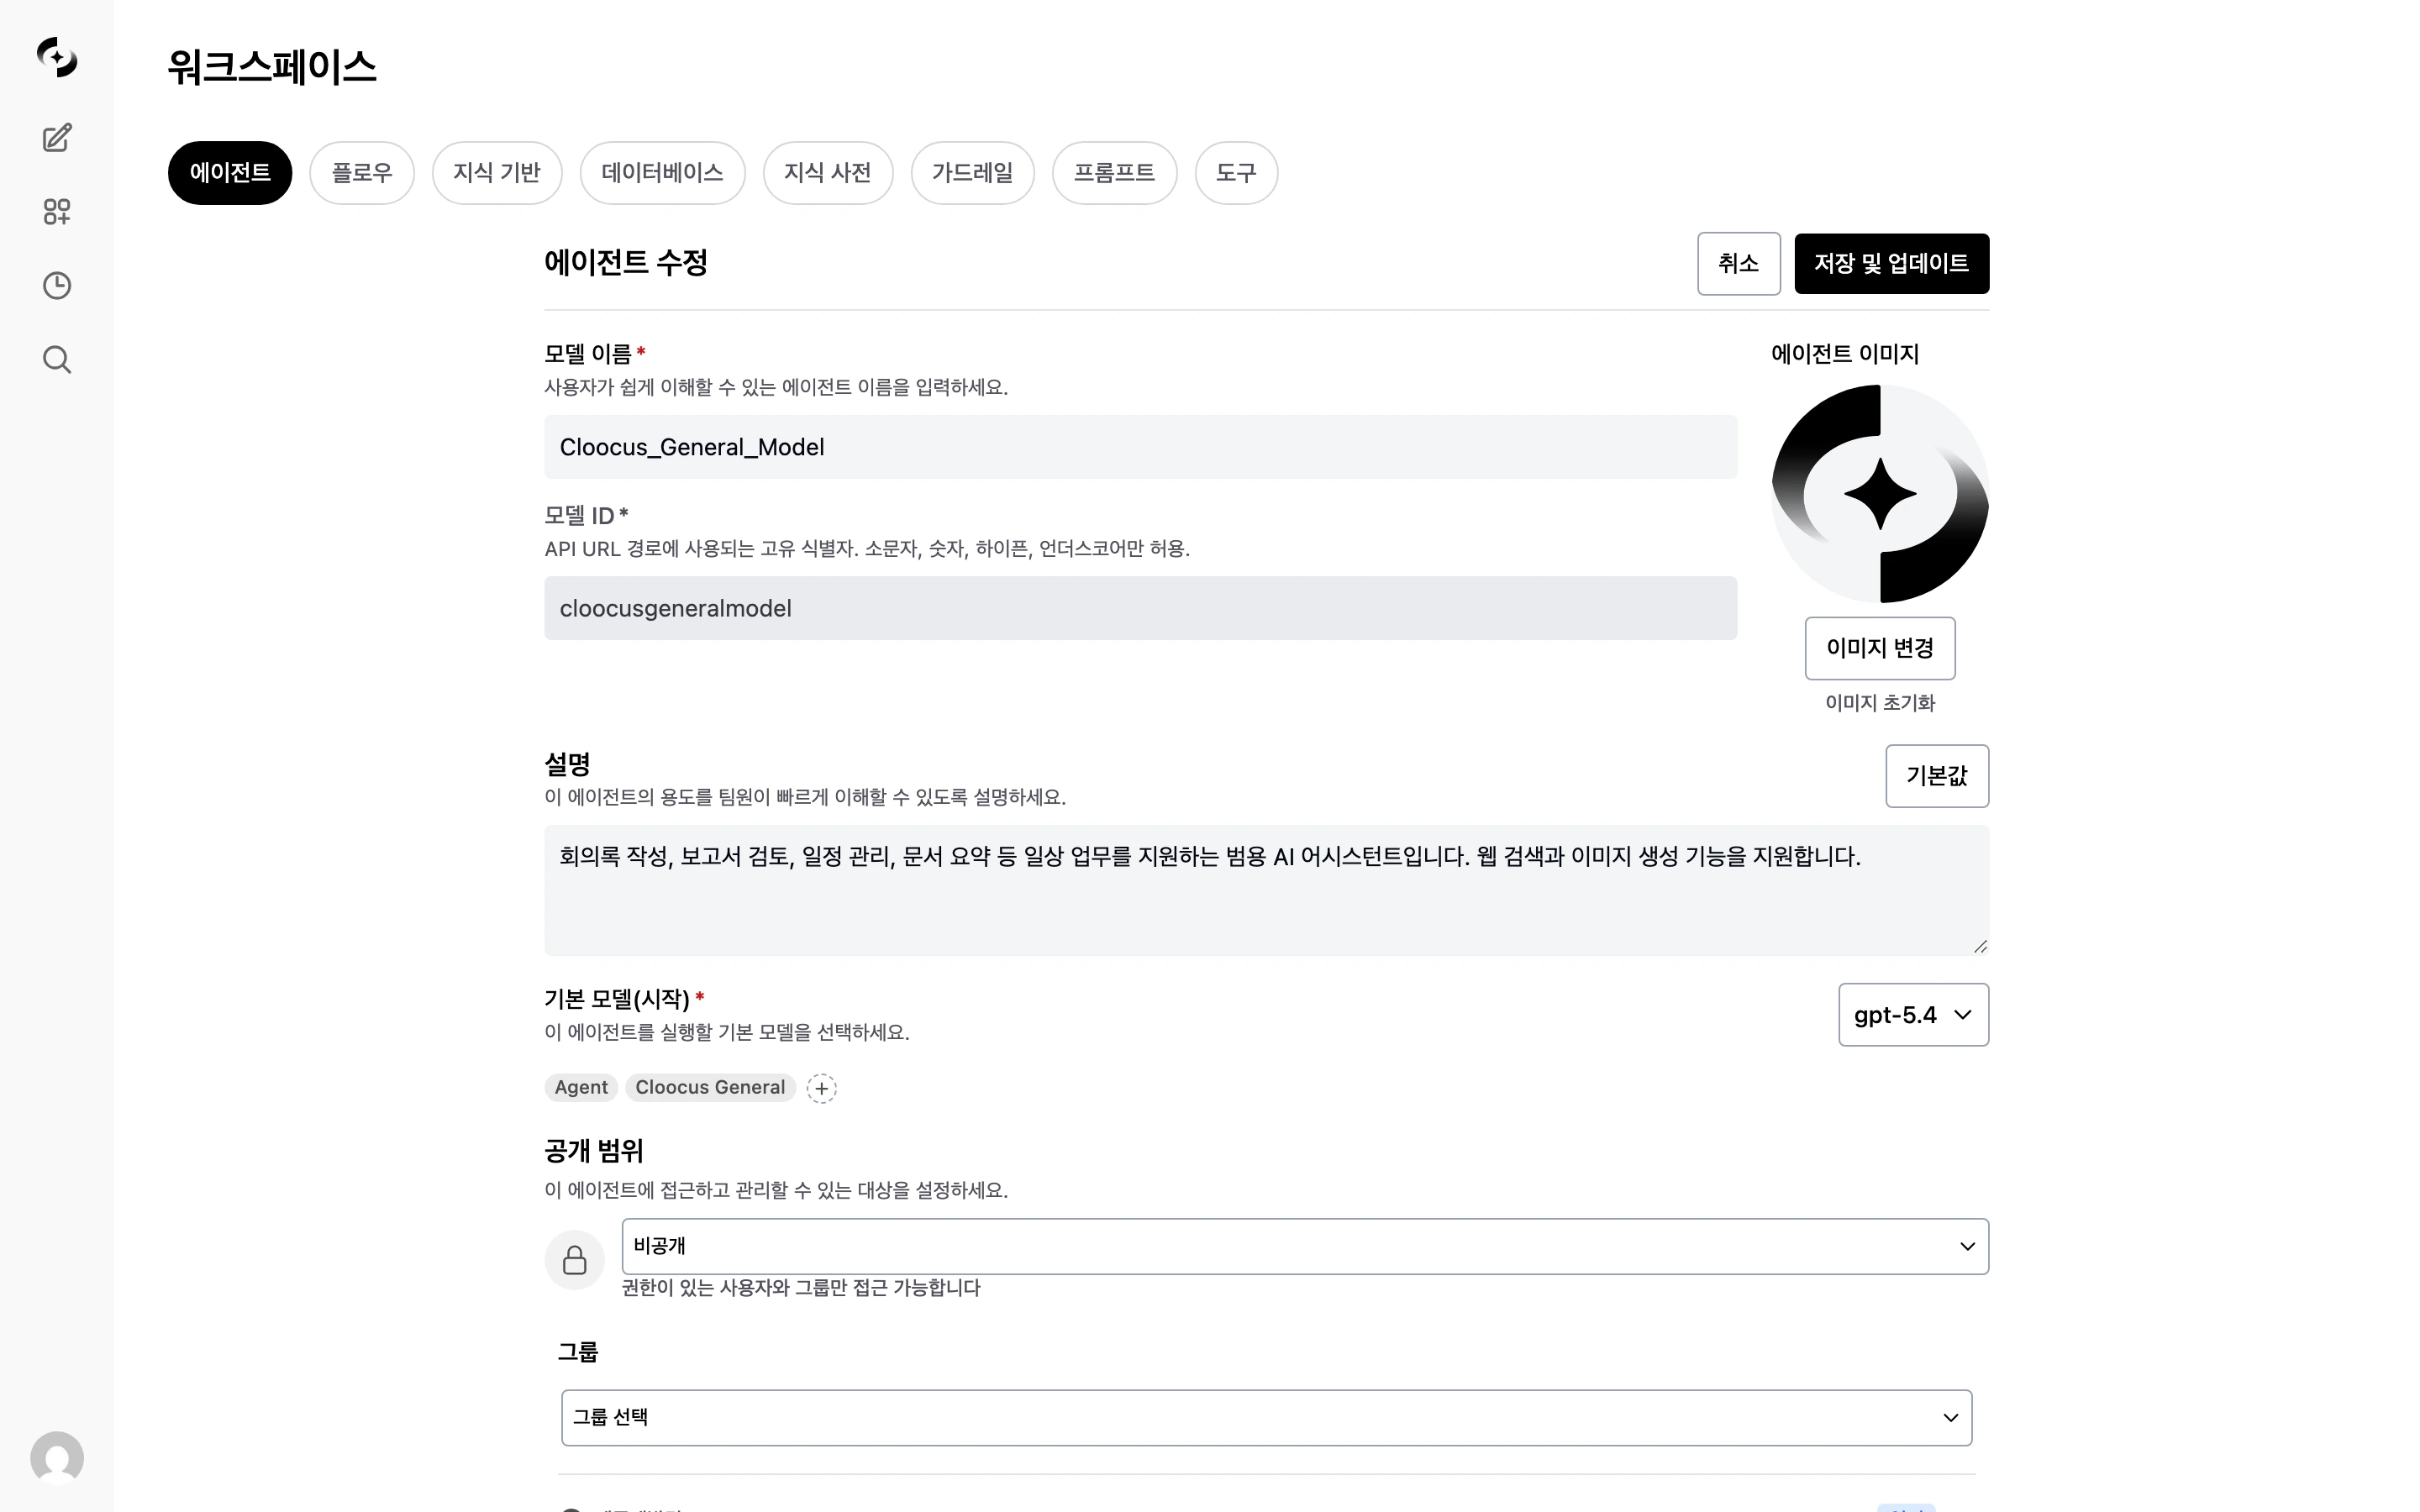Click 저장 및 업데이트 to save
Screen dimensions: 2420x1512
[1890, 263]
